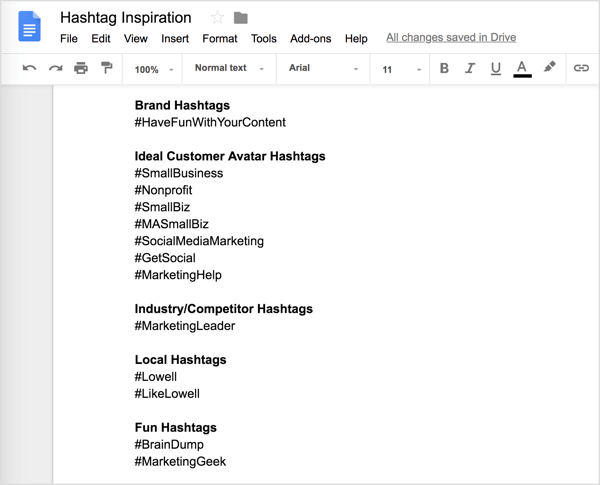
Task: Expand the 100% zoom dropdown
Action: pyautogui.click(x=154, y=69)
